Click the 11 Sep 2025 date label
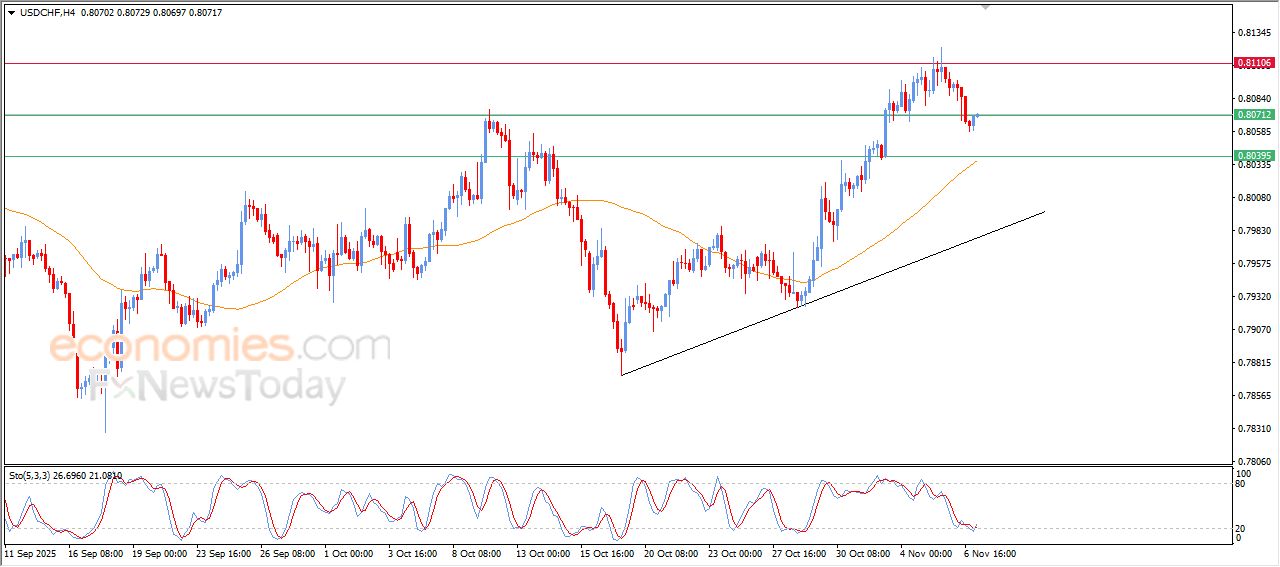Screen dimensions: 1280x567 (31, 552)
